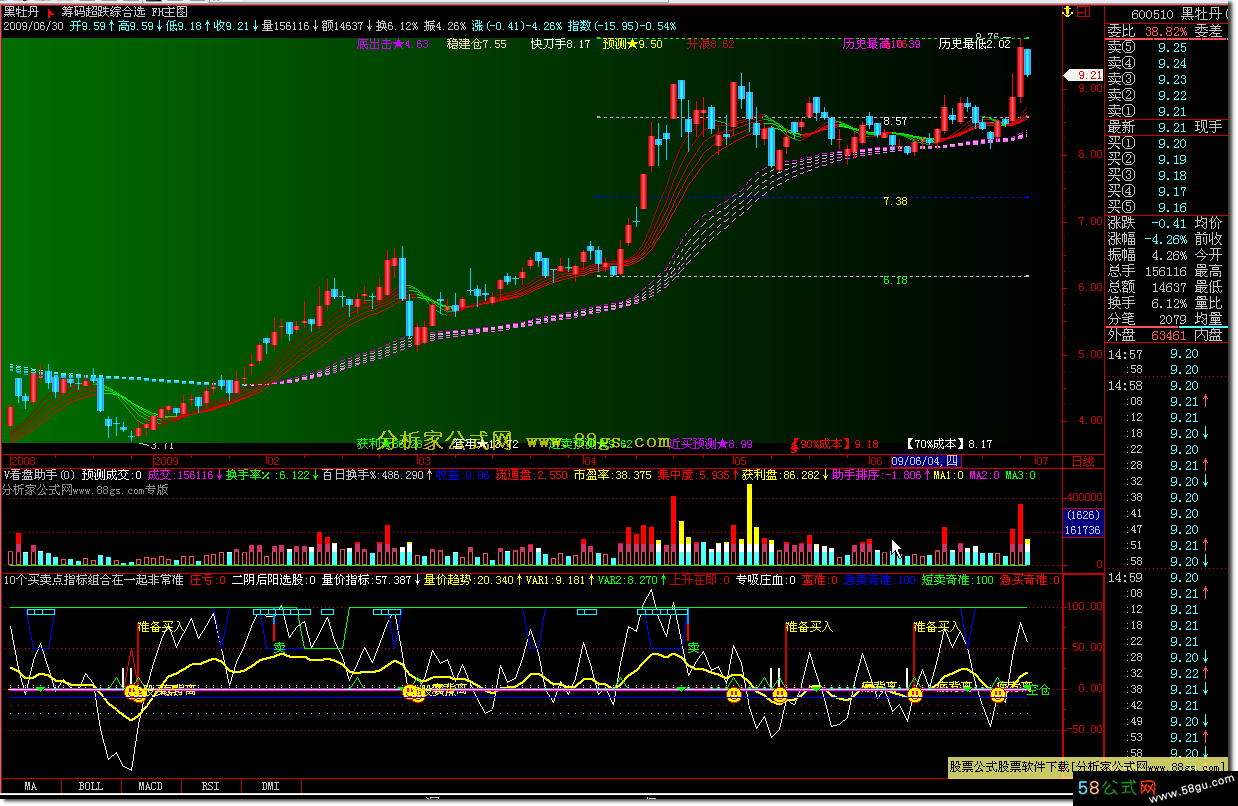Click smiley marker below leftmost 准备买入 label

coord(133,690)
